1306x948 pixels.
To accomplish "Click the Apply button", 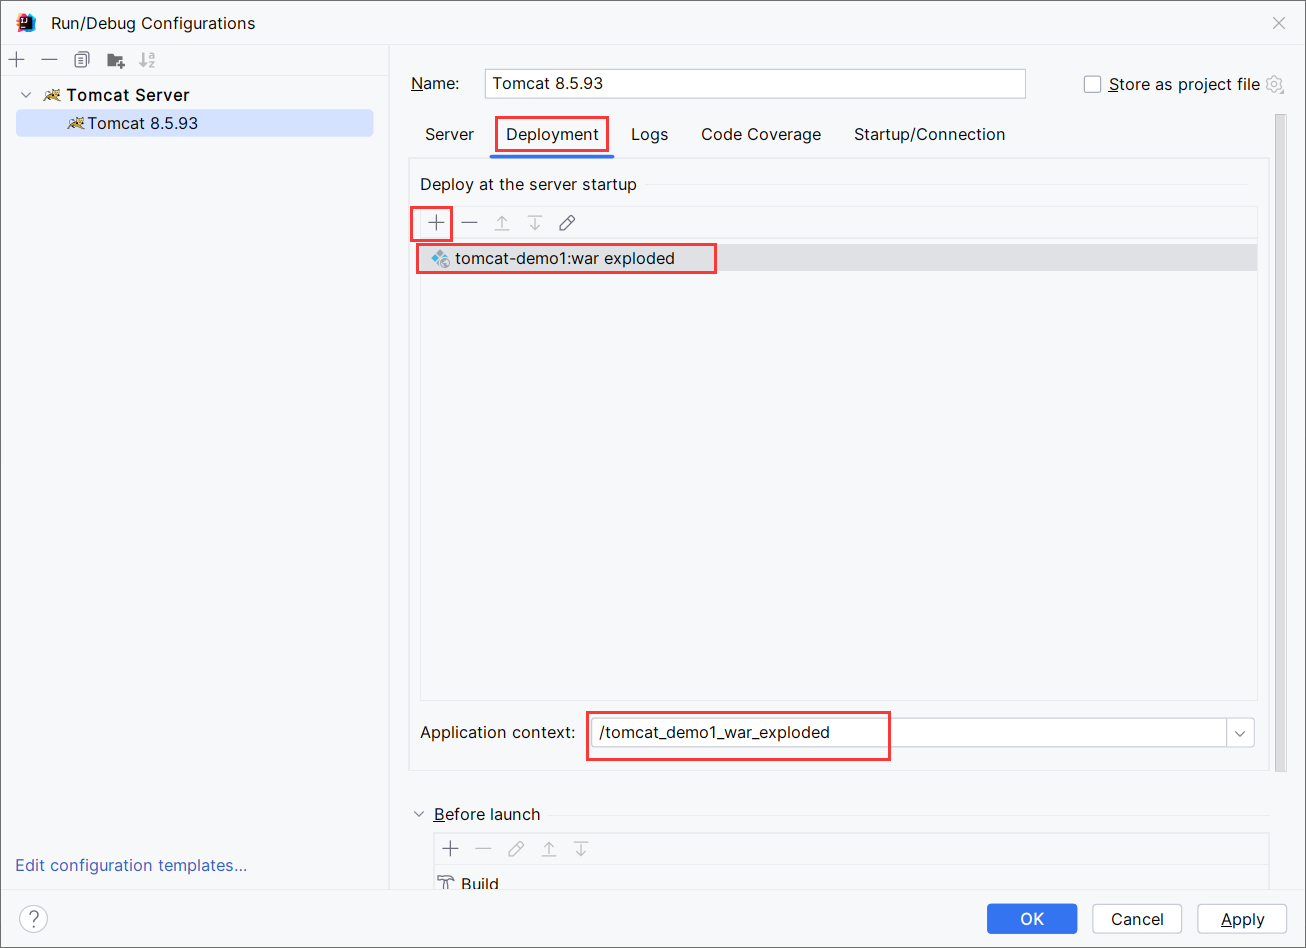I will click(x=1243, y=919).
